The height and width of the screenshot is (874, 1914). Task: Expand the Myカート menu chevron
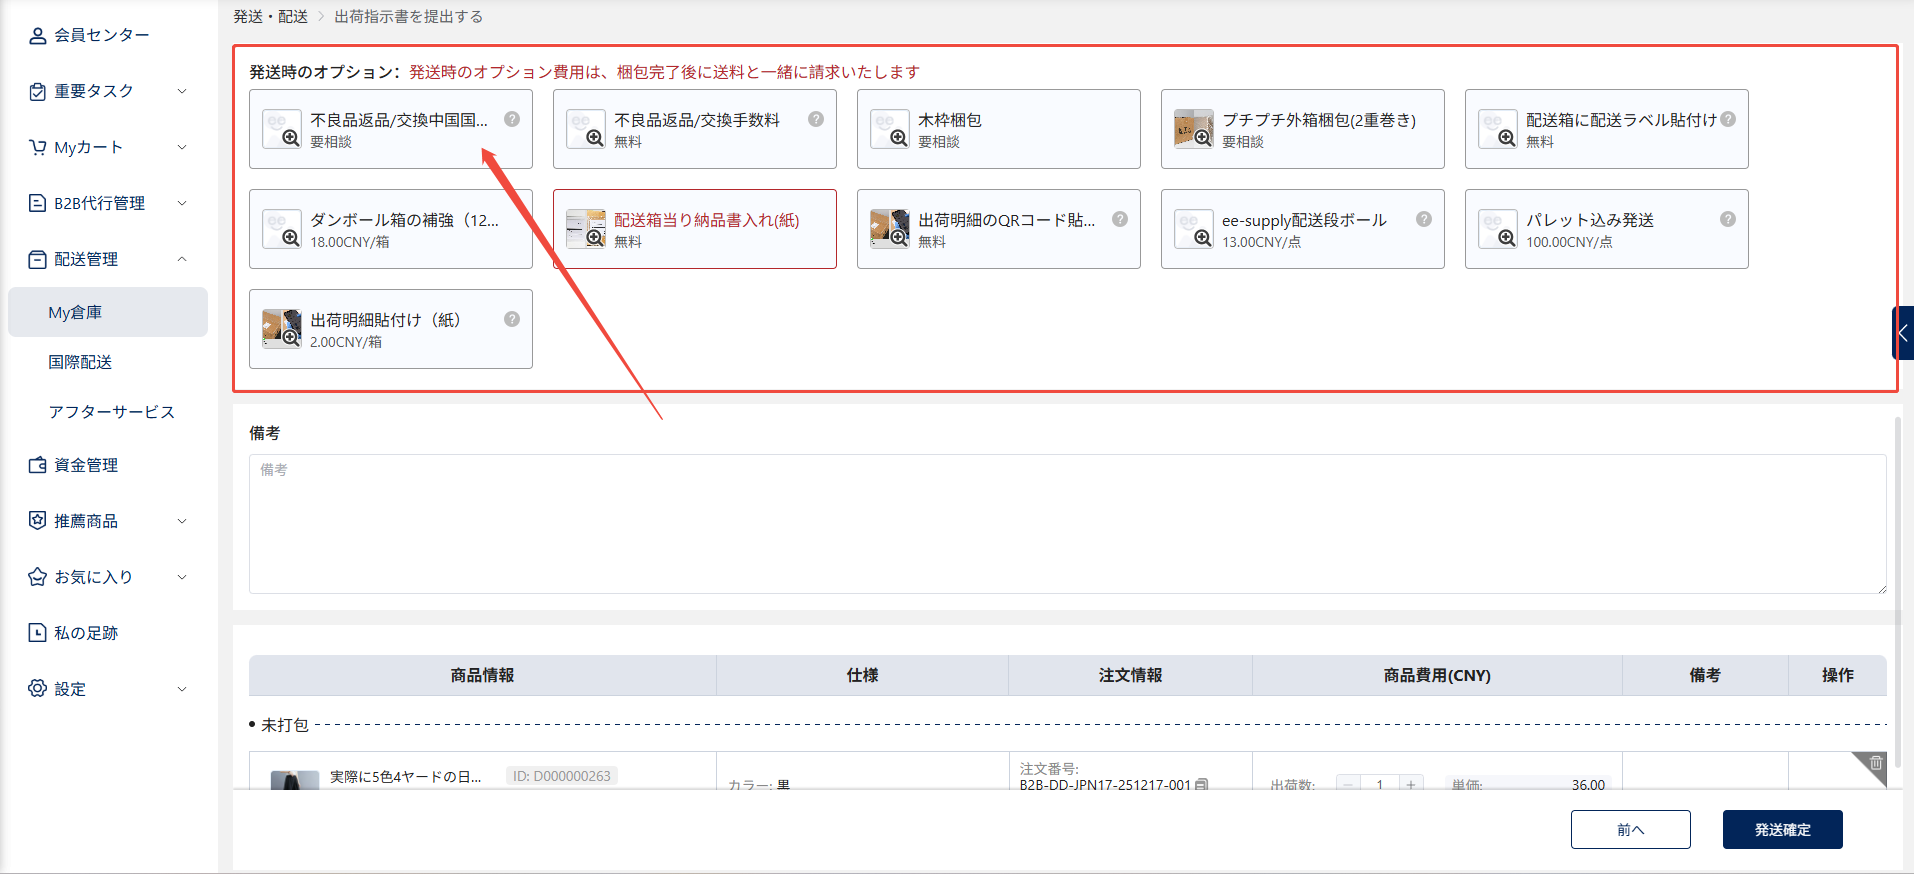pos(182,147)
